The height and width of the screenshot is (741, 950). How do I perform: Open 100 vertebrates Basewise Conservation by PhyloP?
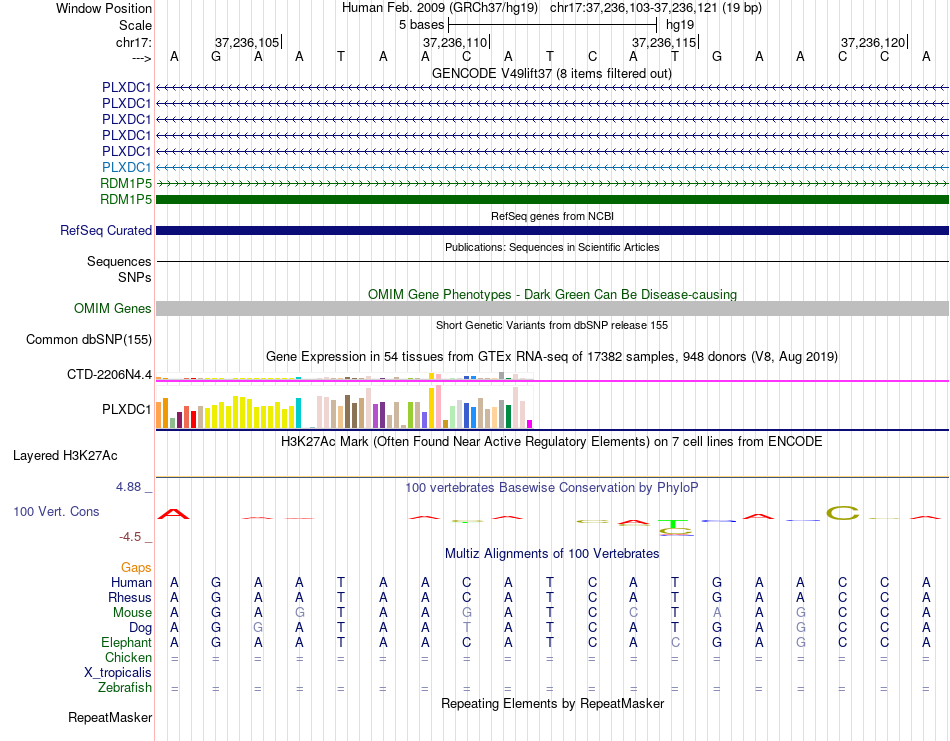tap(551, 488)
